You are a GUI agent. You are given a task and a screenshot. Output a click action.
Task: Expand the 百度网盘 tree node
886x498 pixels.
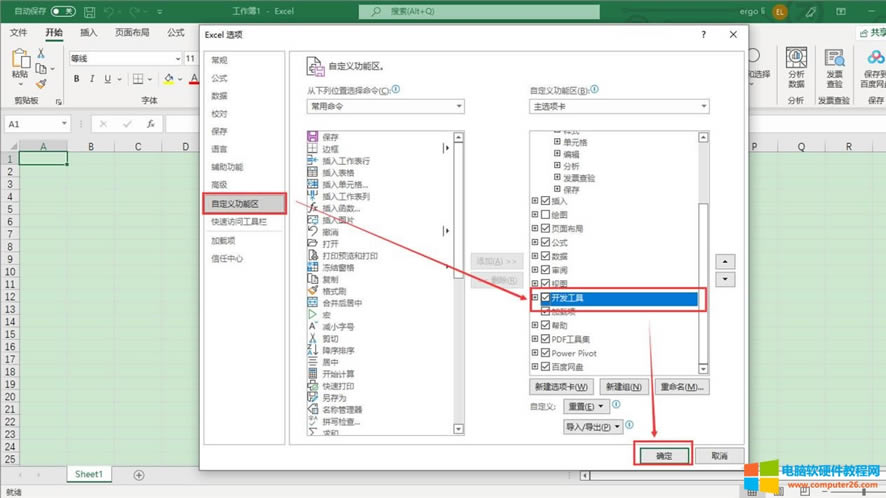pos(535,367)
